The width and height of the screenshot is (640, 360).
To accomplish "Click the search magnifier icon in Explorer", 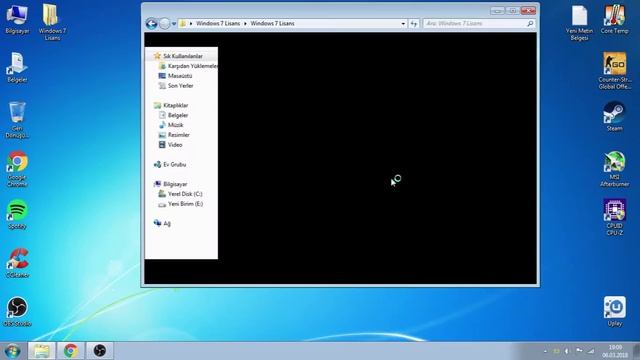I will pyautogui.click(x=530, y=24).
